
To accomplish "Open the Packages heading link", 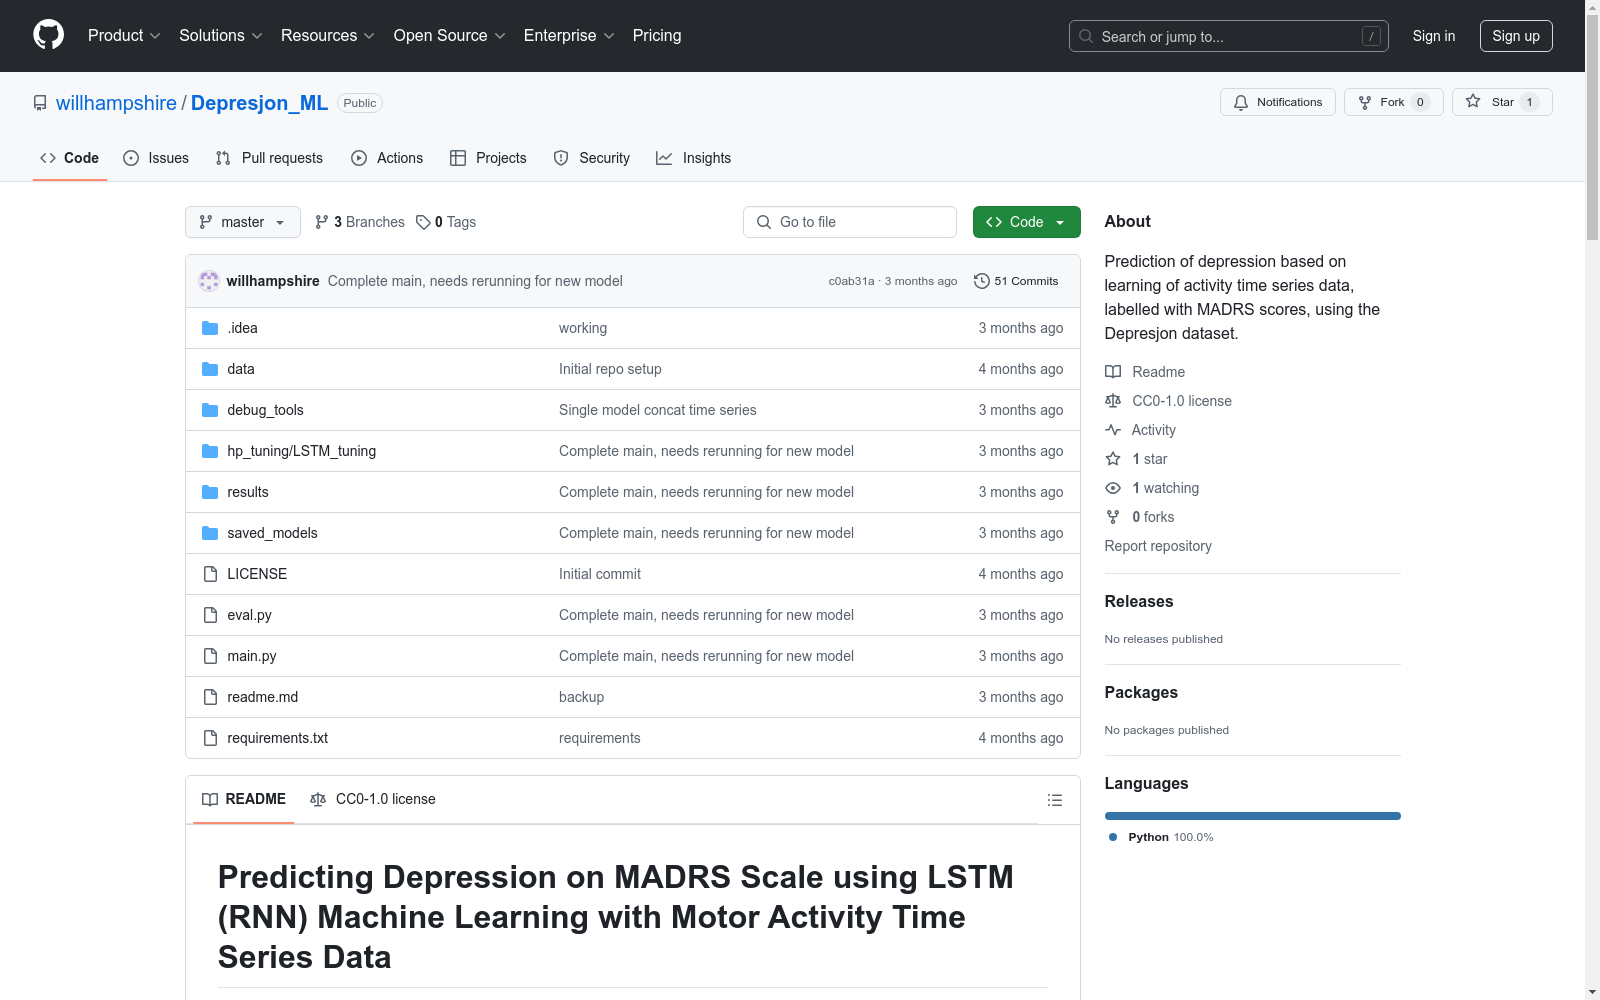I will [x=1141, y=692].
